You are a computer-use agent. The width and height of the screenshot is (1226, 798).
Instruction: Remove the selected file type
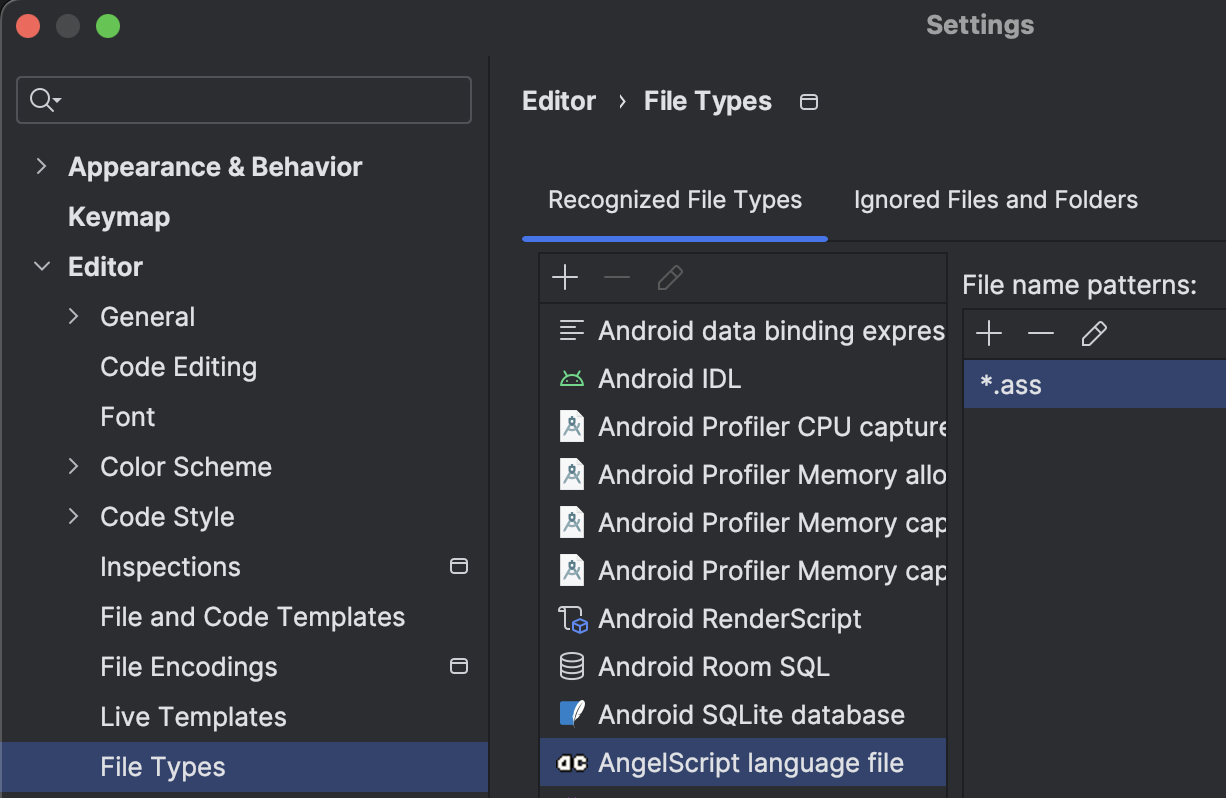pyautogui.click(x=617, y=278)
